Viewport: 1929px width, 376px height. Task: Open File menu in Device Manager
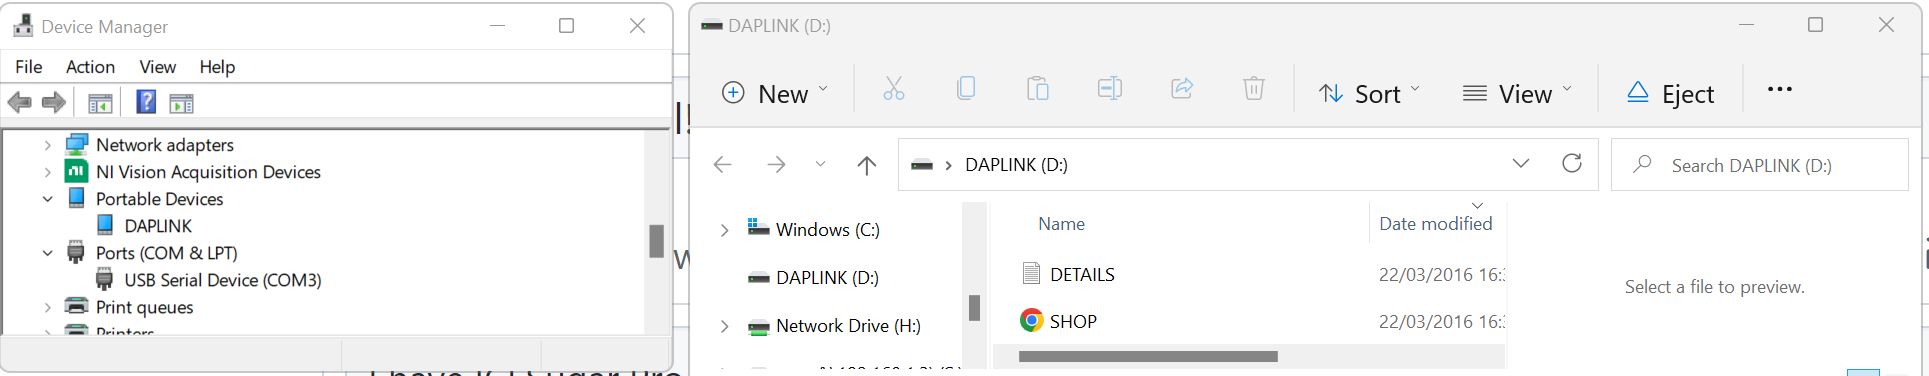29,67
